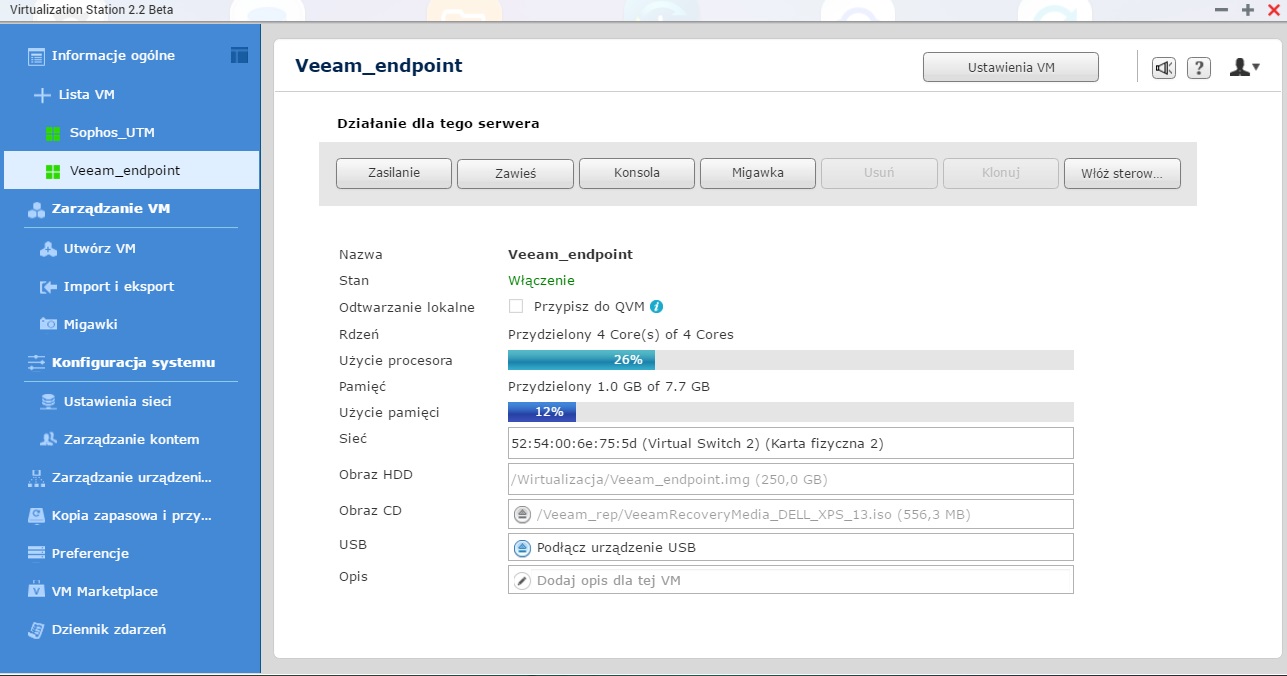Select the Veeam_endpoint VM in sidebar
Viewport: 1287px width, 676px height.
[125, 170]
